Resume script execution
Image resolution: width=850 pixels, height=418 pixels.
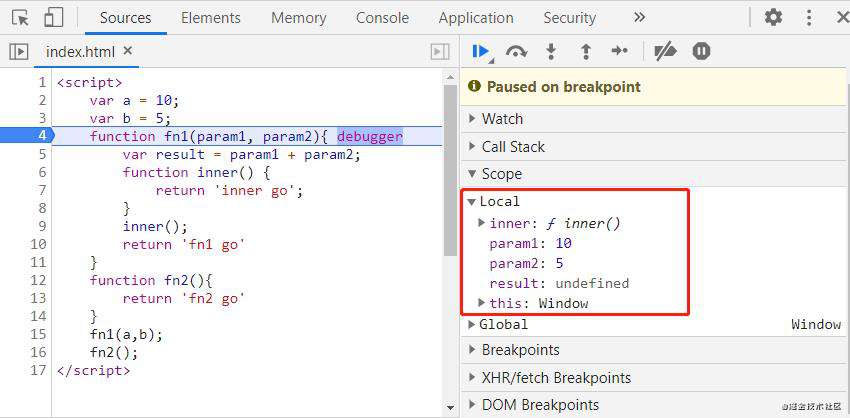point(481,52)
